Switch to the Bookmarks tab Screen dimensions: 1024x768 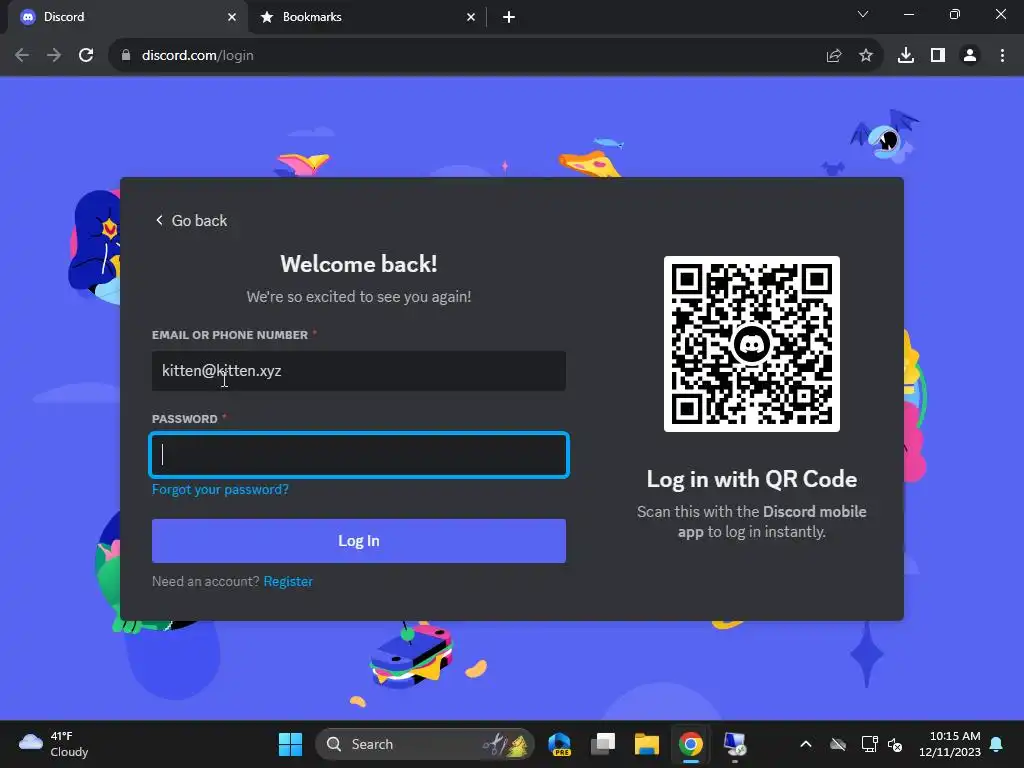(x=367, y=17)
